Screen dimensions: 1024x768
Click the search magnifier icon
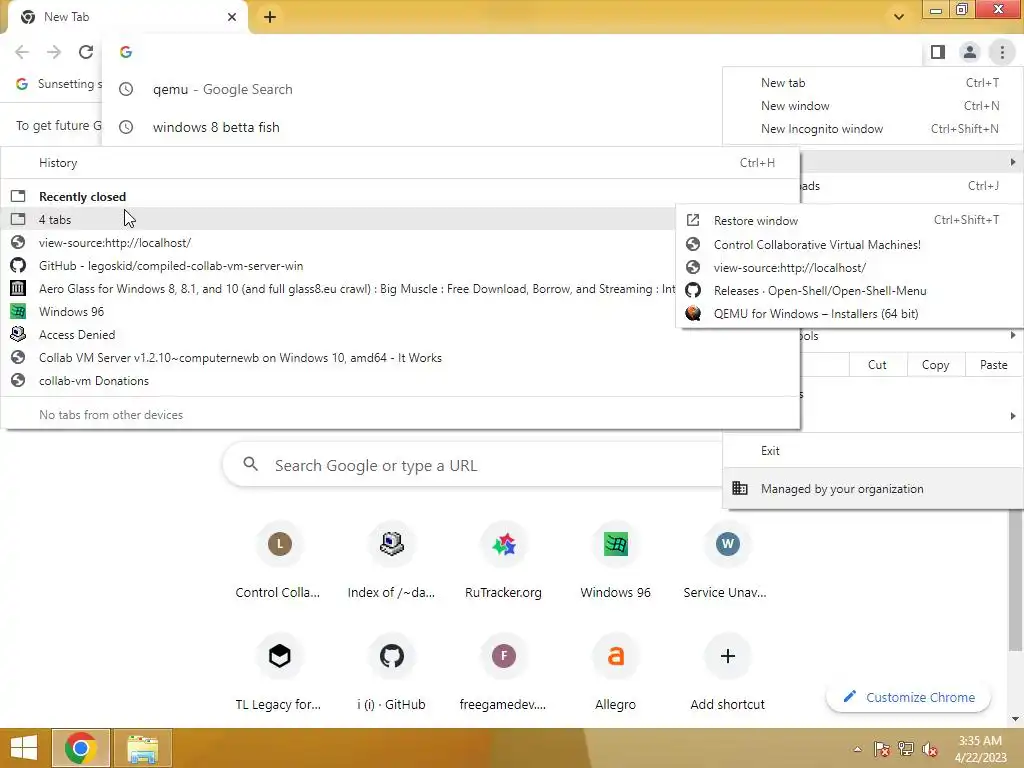[250, 464]
